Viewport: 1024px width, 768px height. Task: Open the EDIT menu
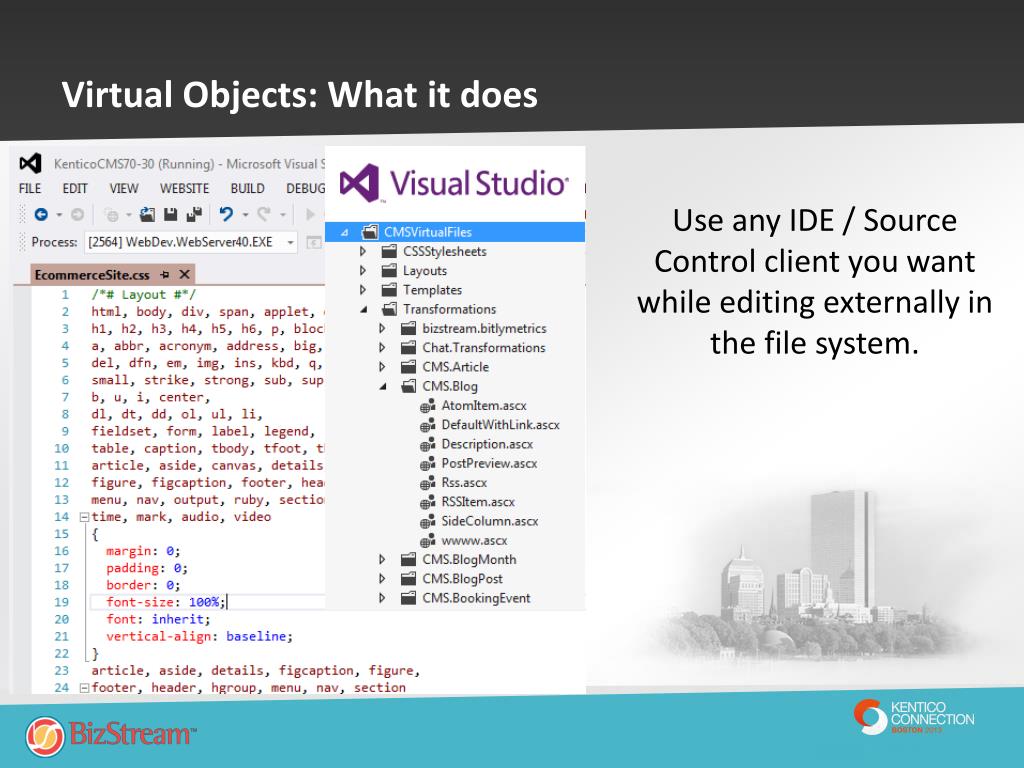point(75,189)
